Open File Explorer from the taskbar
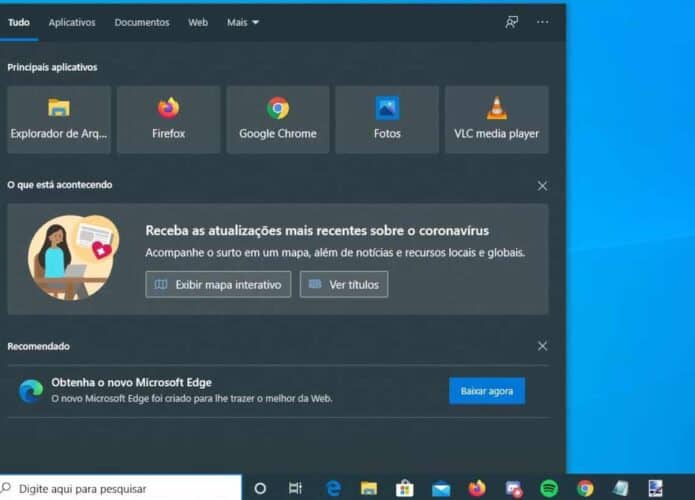Viewport: 695px width, 500px height. [x=369, y=488]
